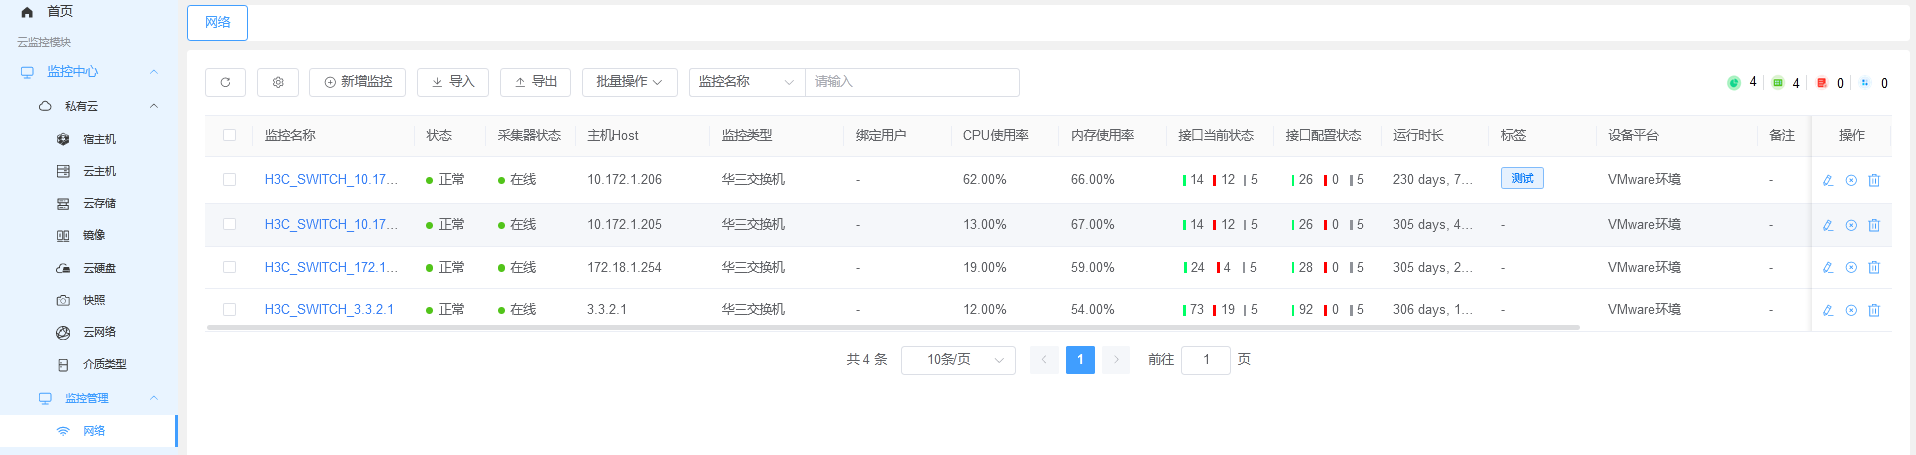Click the 介质类型 media type icon
Screen dimensions: 1916x455
(63, 365)
